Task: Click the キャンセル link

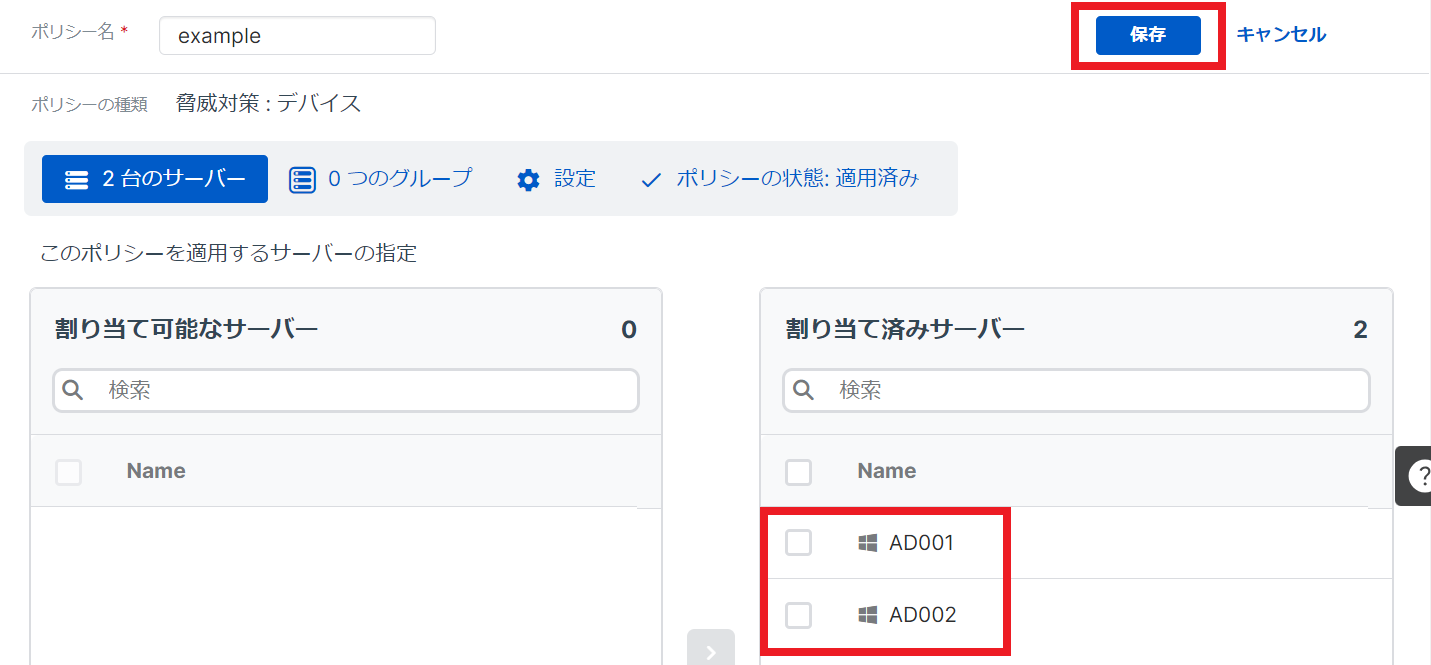Action: coord(1281,35)
